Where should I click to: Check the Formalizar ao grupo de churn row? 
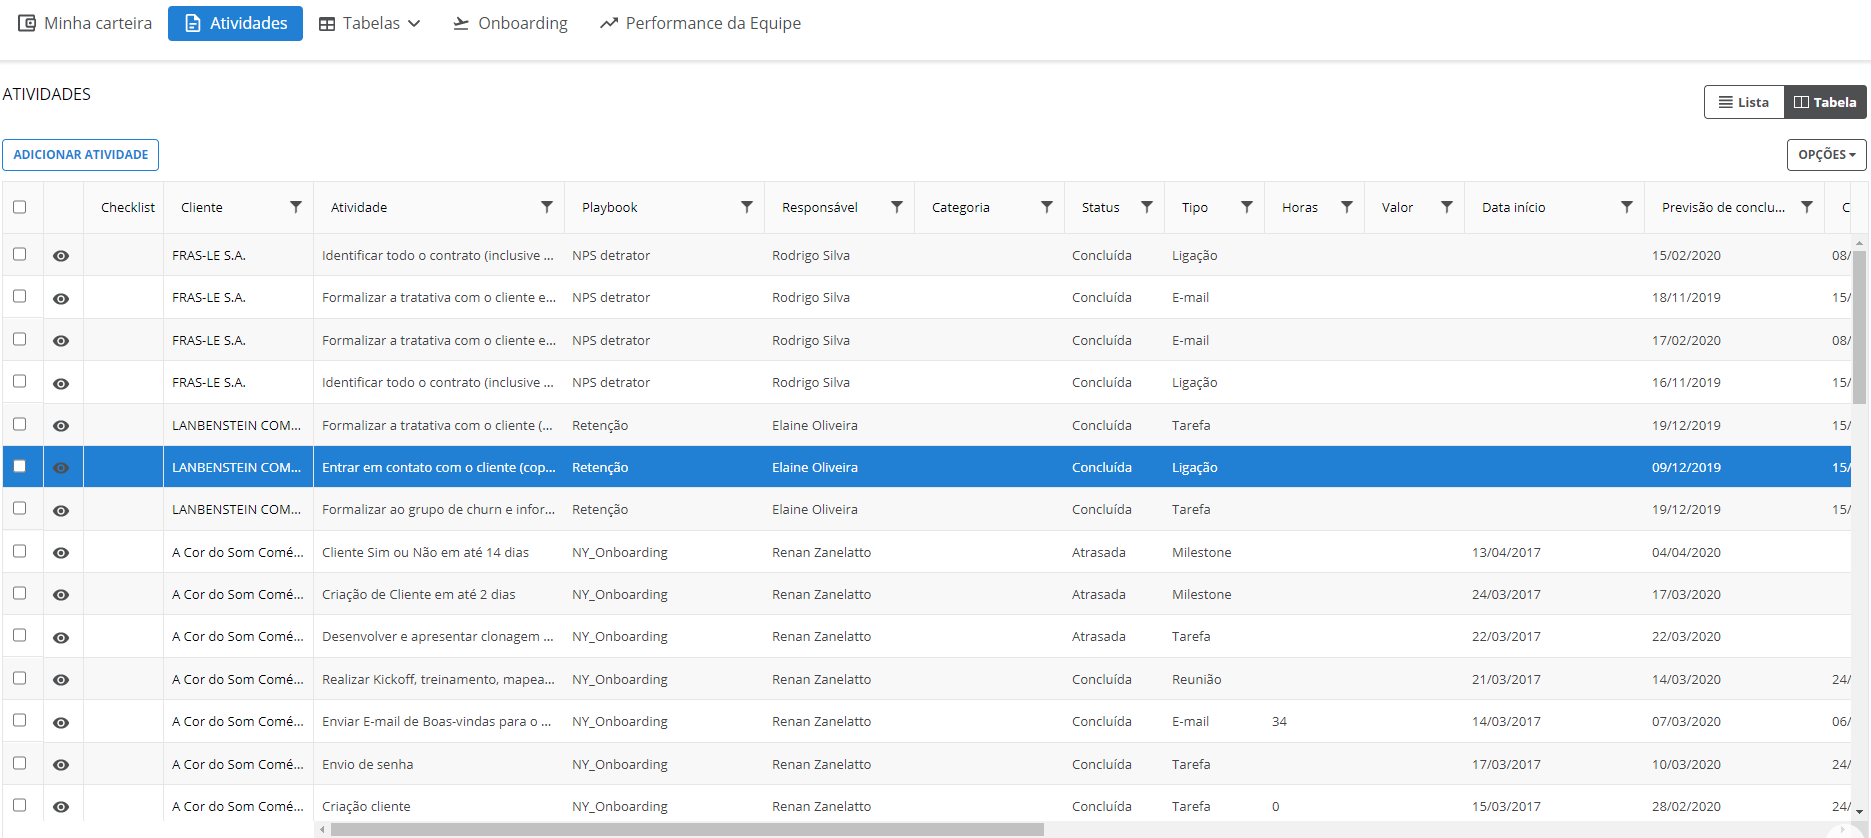pos(19,508)
